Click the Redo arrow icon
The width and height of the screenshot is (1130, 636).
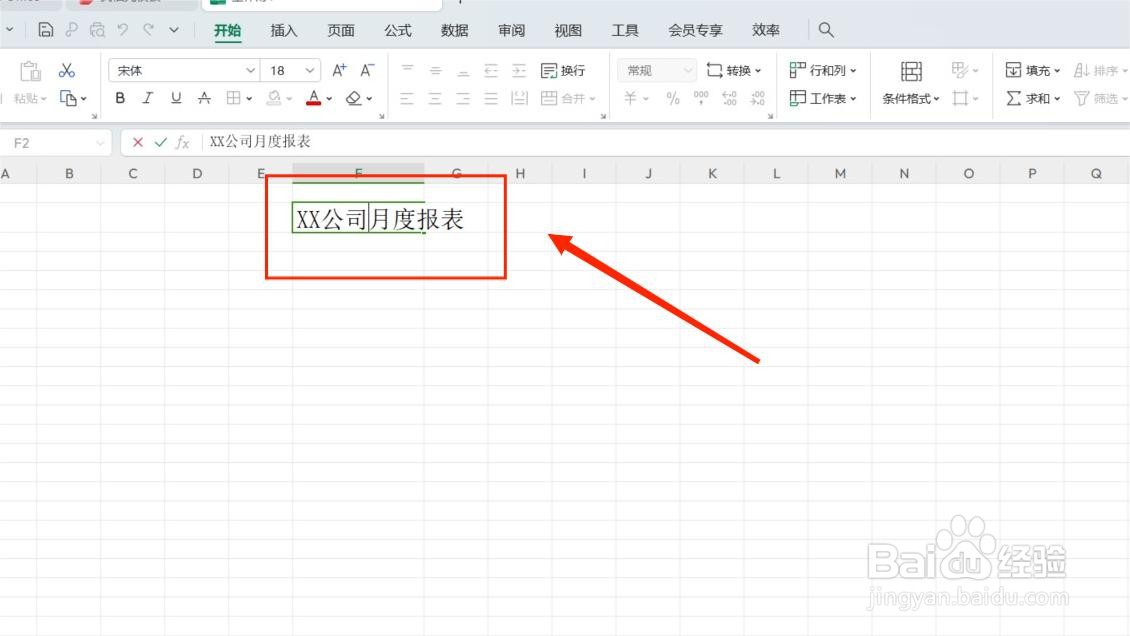point(148,30)
